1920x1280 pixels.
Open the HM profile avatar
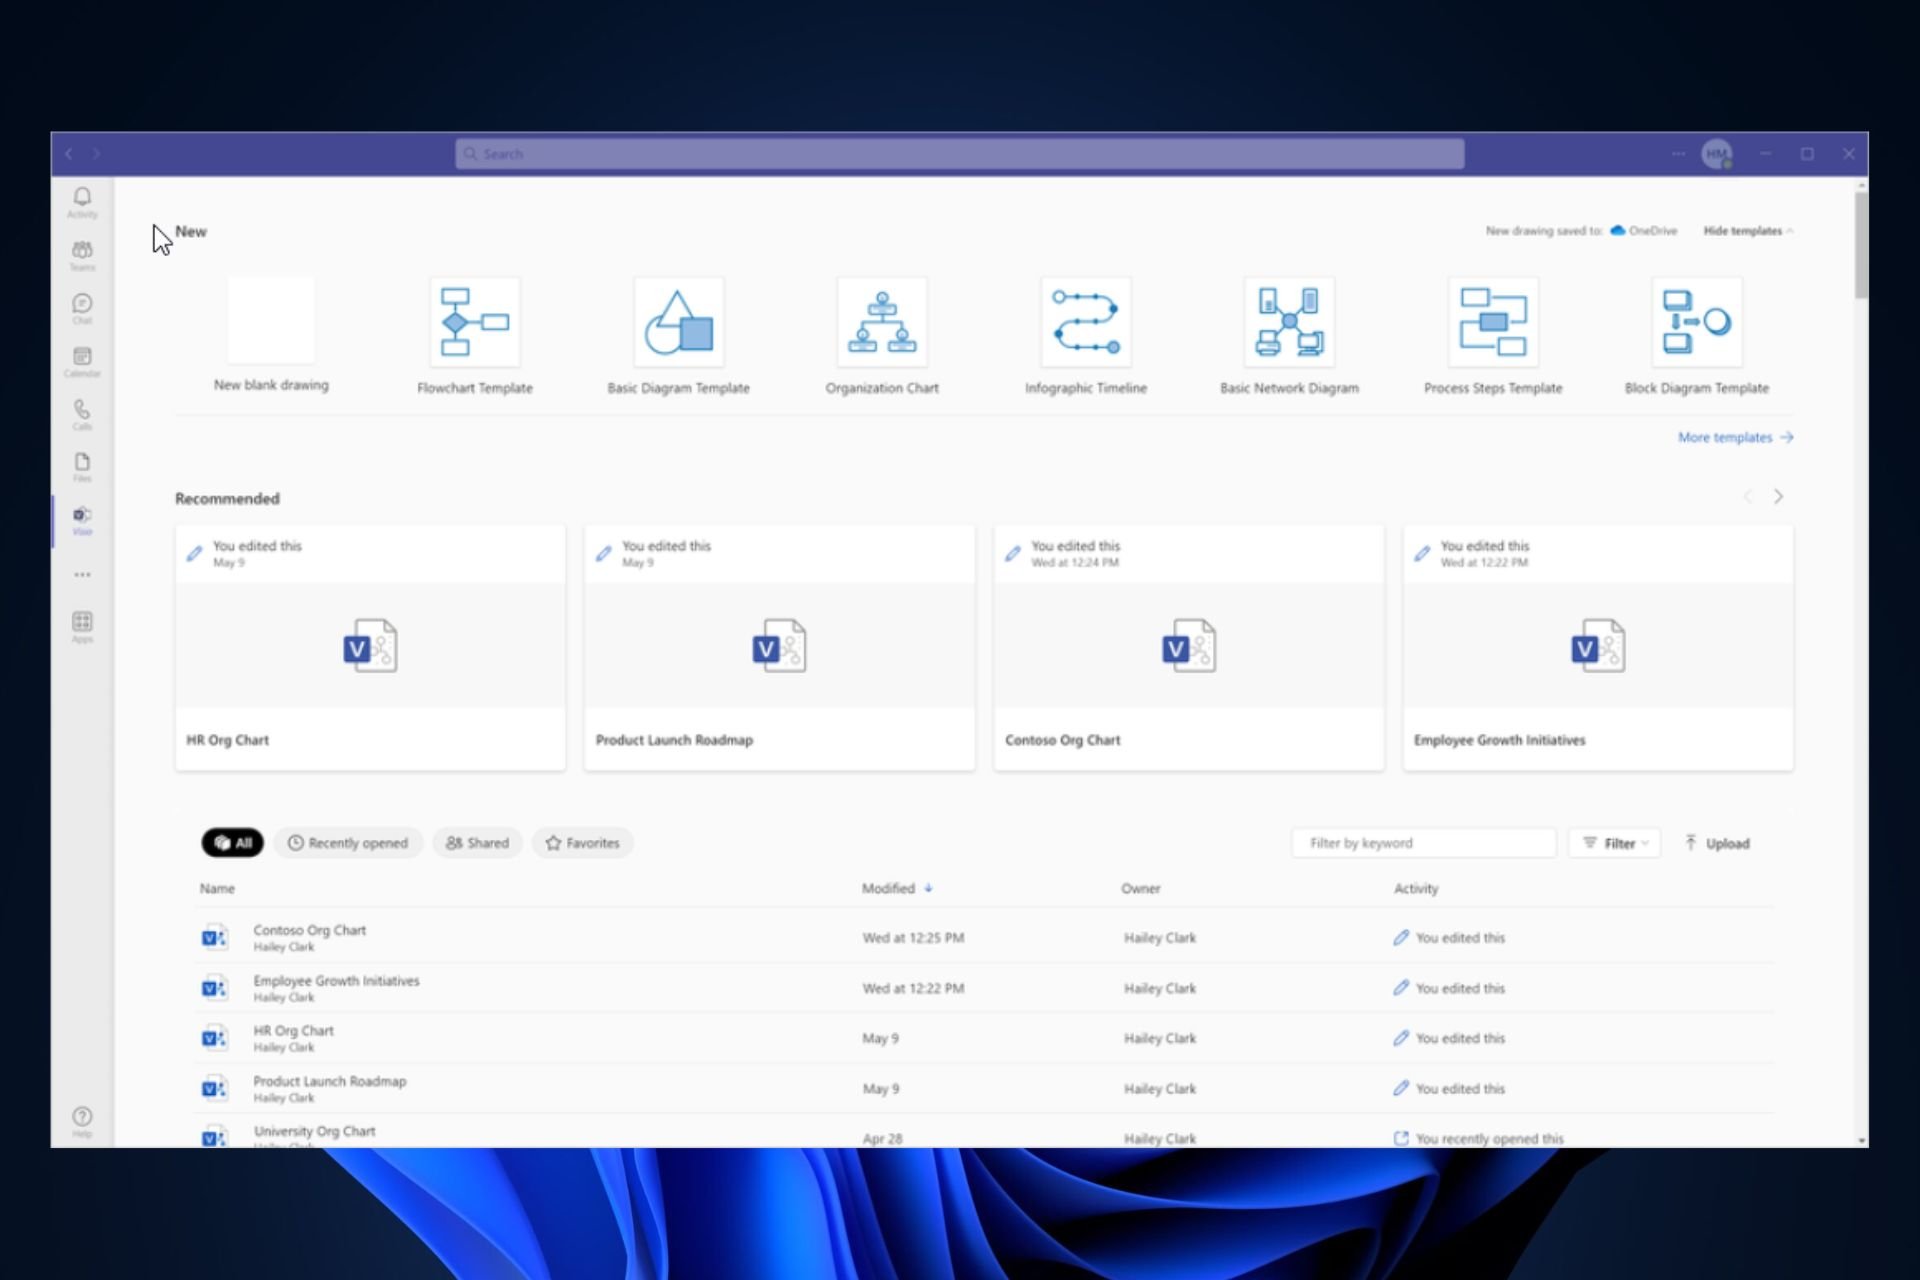pyautogui.click(x=1717, y=154)
